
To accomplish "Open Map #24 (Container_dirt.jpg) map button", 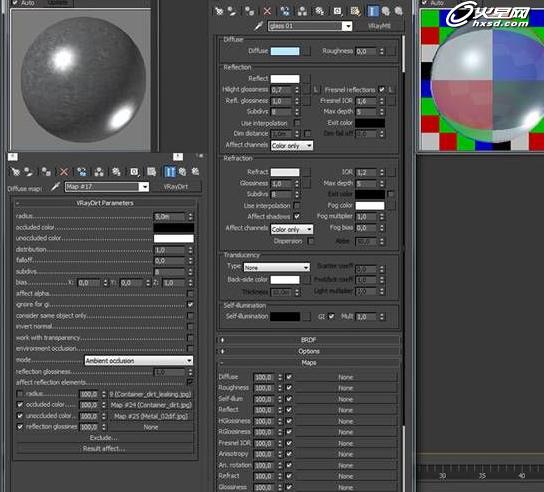I will tap(151, 405).
